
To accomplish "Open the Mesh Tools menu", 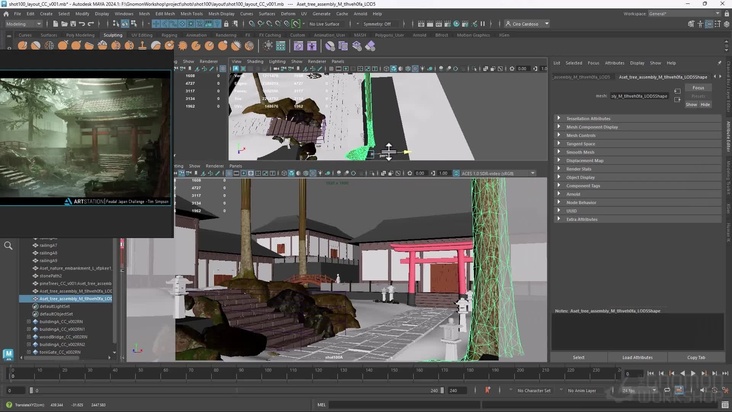I will pos(191,14).
